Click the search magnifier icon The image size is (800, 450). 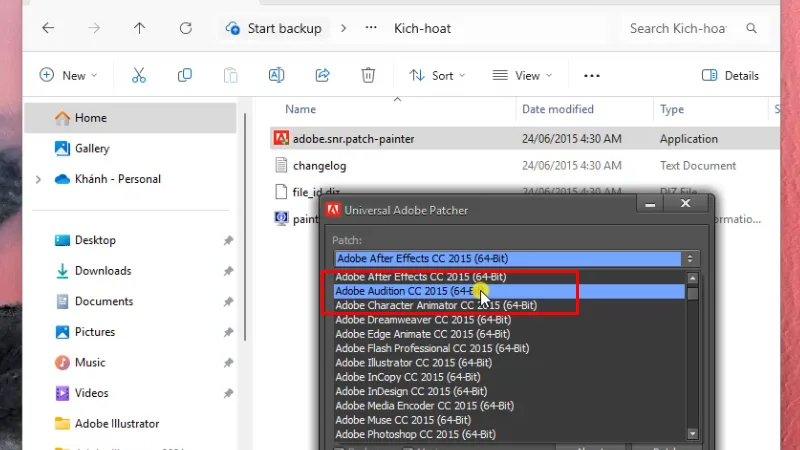(752, 28)
